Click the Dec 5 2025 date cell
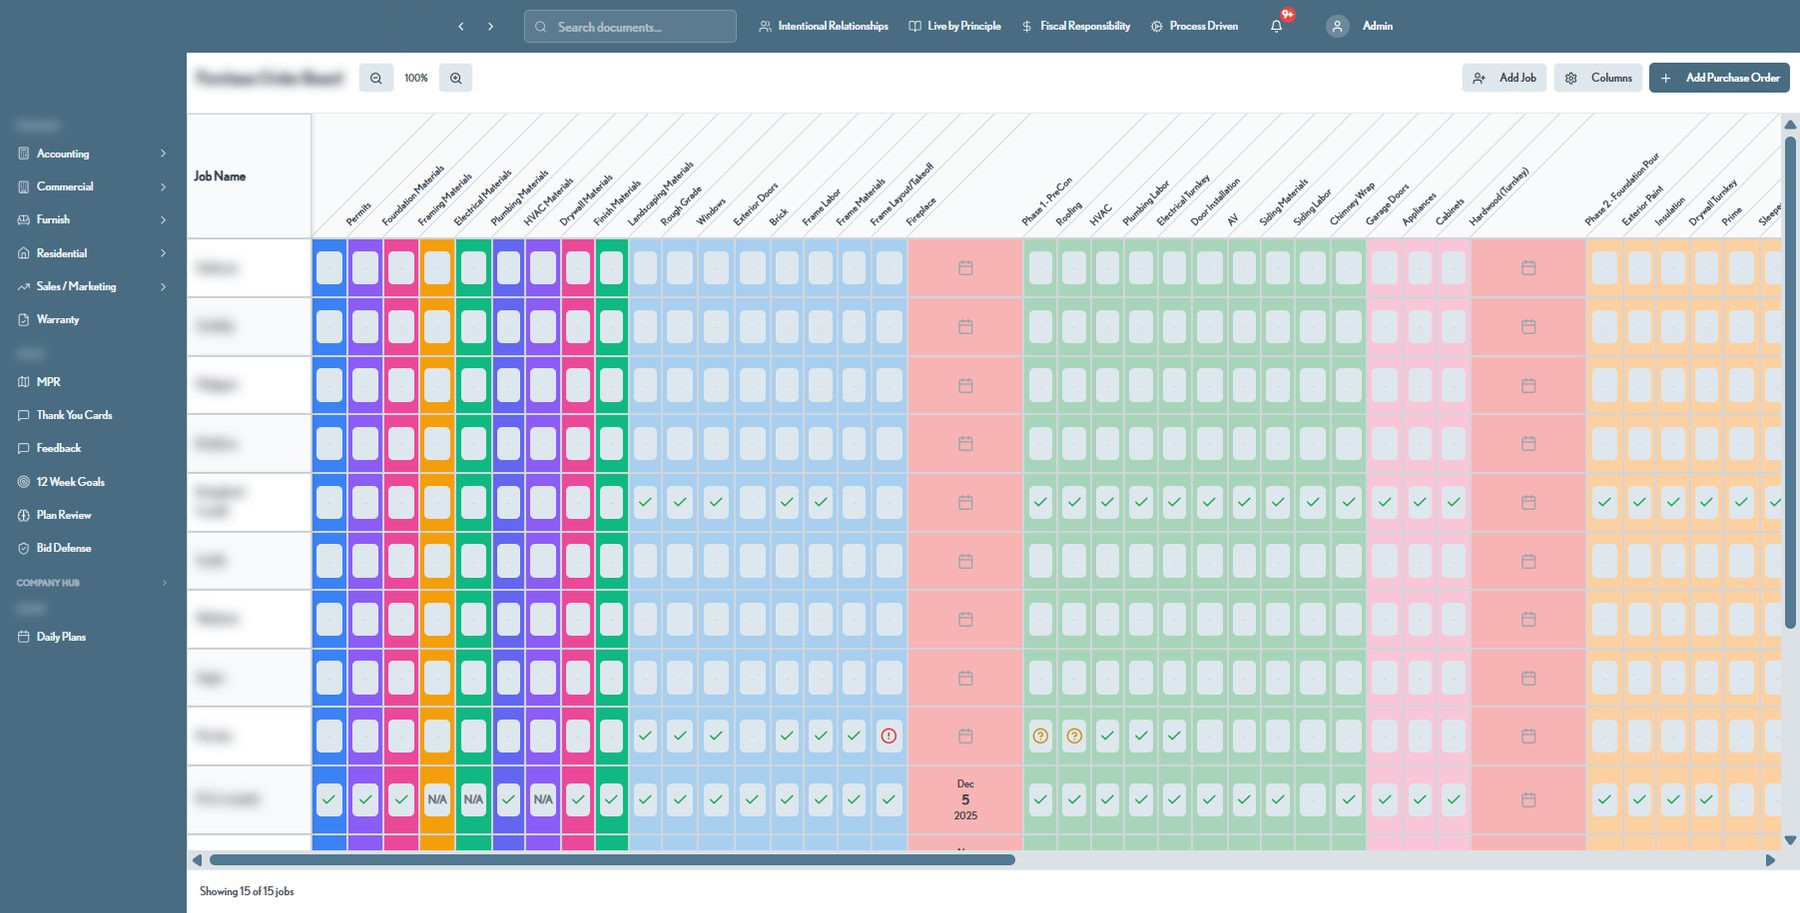Screen dimensions: 1800x913 tap(965, 800)
